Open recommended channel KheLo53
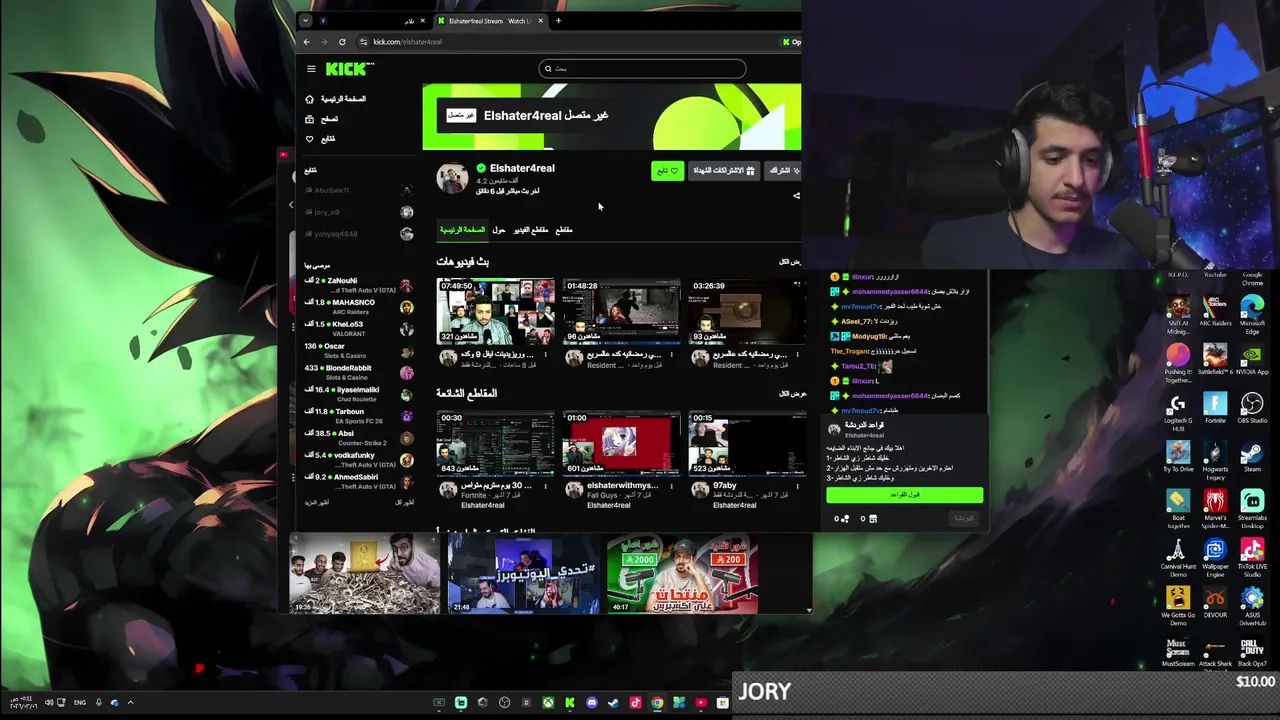1280x720 pixels. pos(358,329)
